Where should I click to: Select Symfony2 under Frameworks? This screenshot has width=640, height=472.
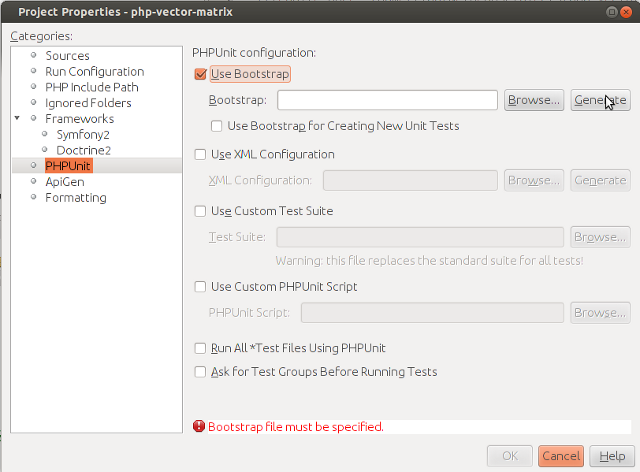(x=83, y=134)
